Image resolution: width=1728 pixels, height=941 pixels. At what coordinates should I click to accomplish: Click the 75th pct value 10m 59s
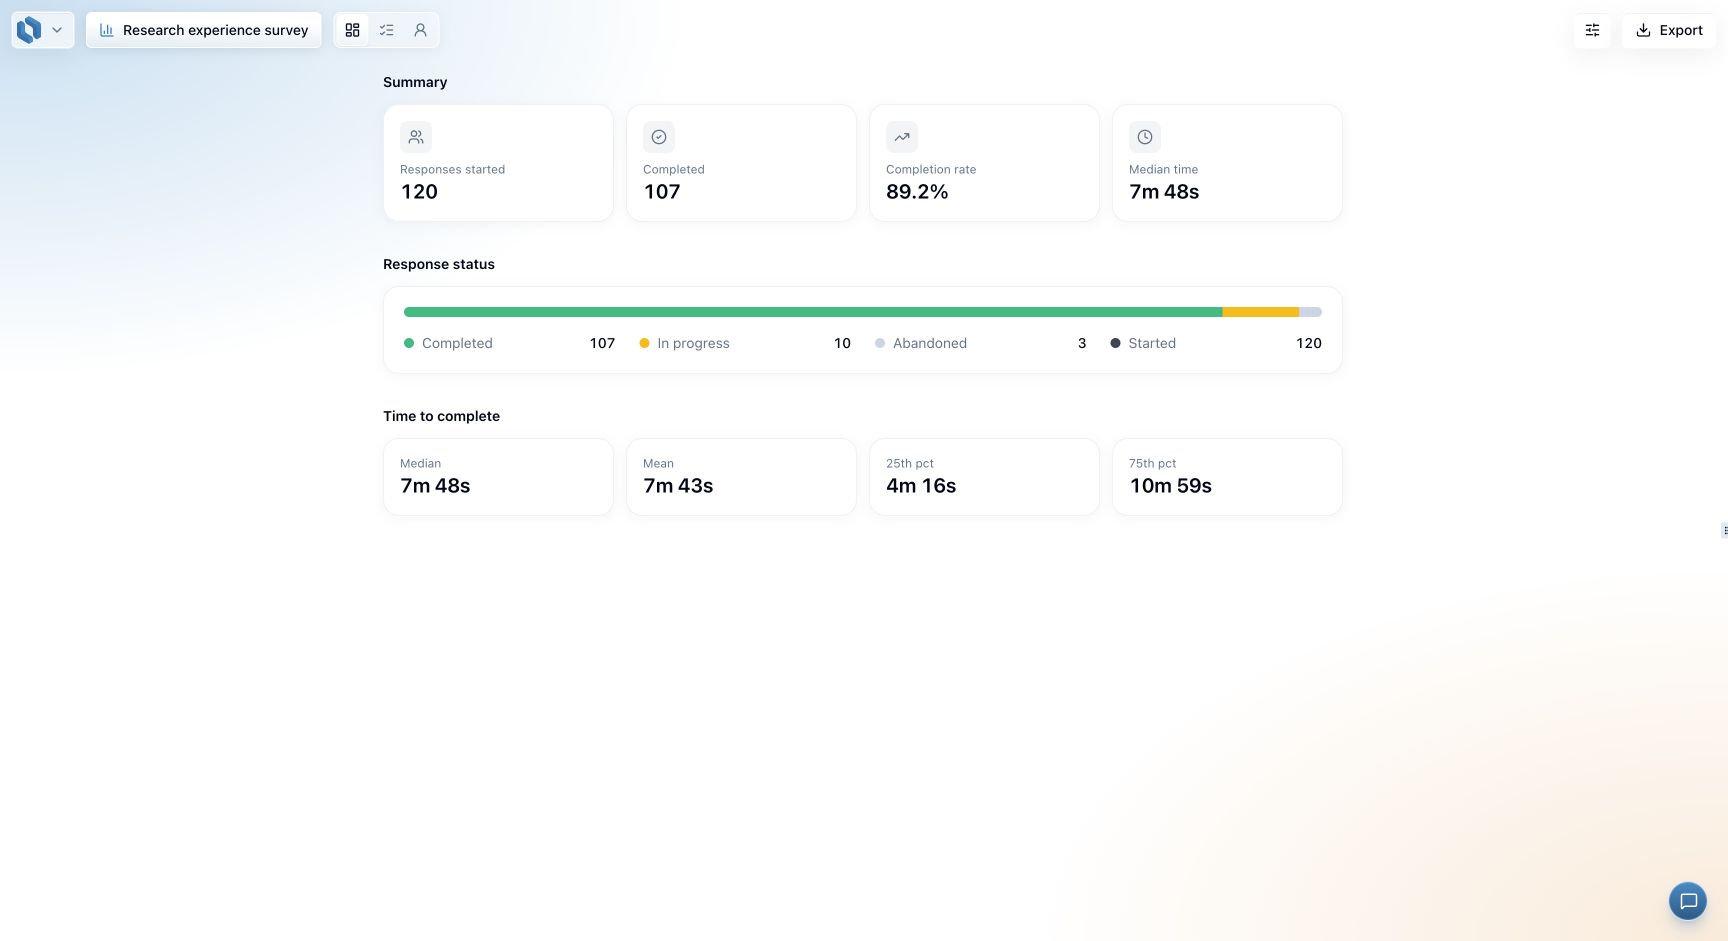coord(1170,486)
